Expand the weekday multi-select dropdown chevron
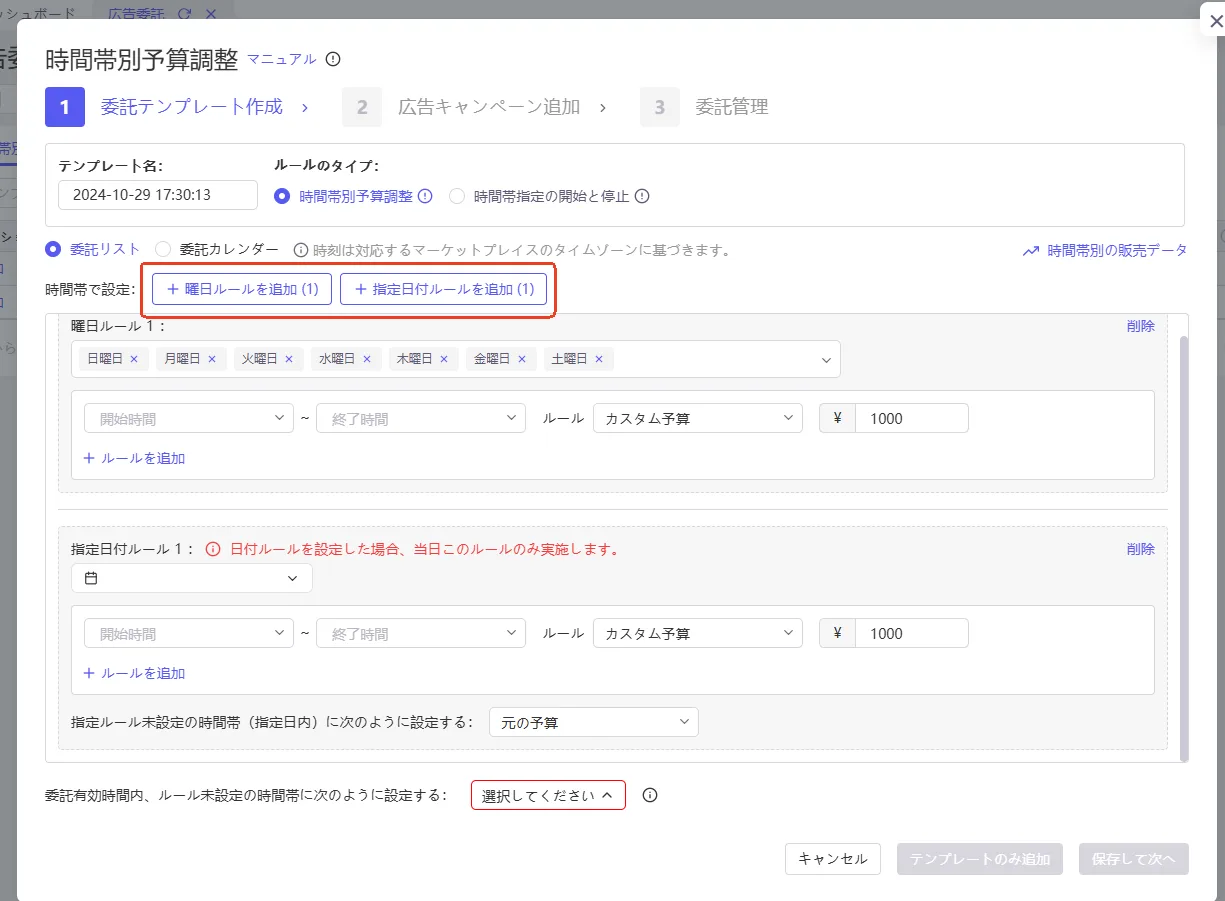 click(826, 360)
